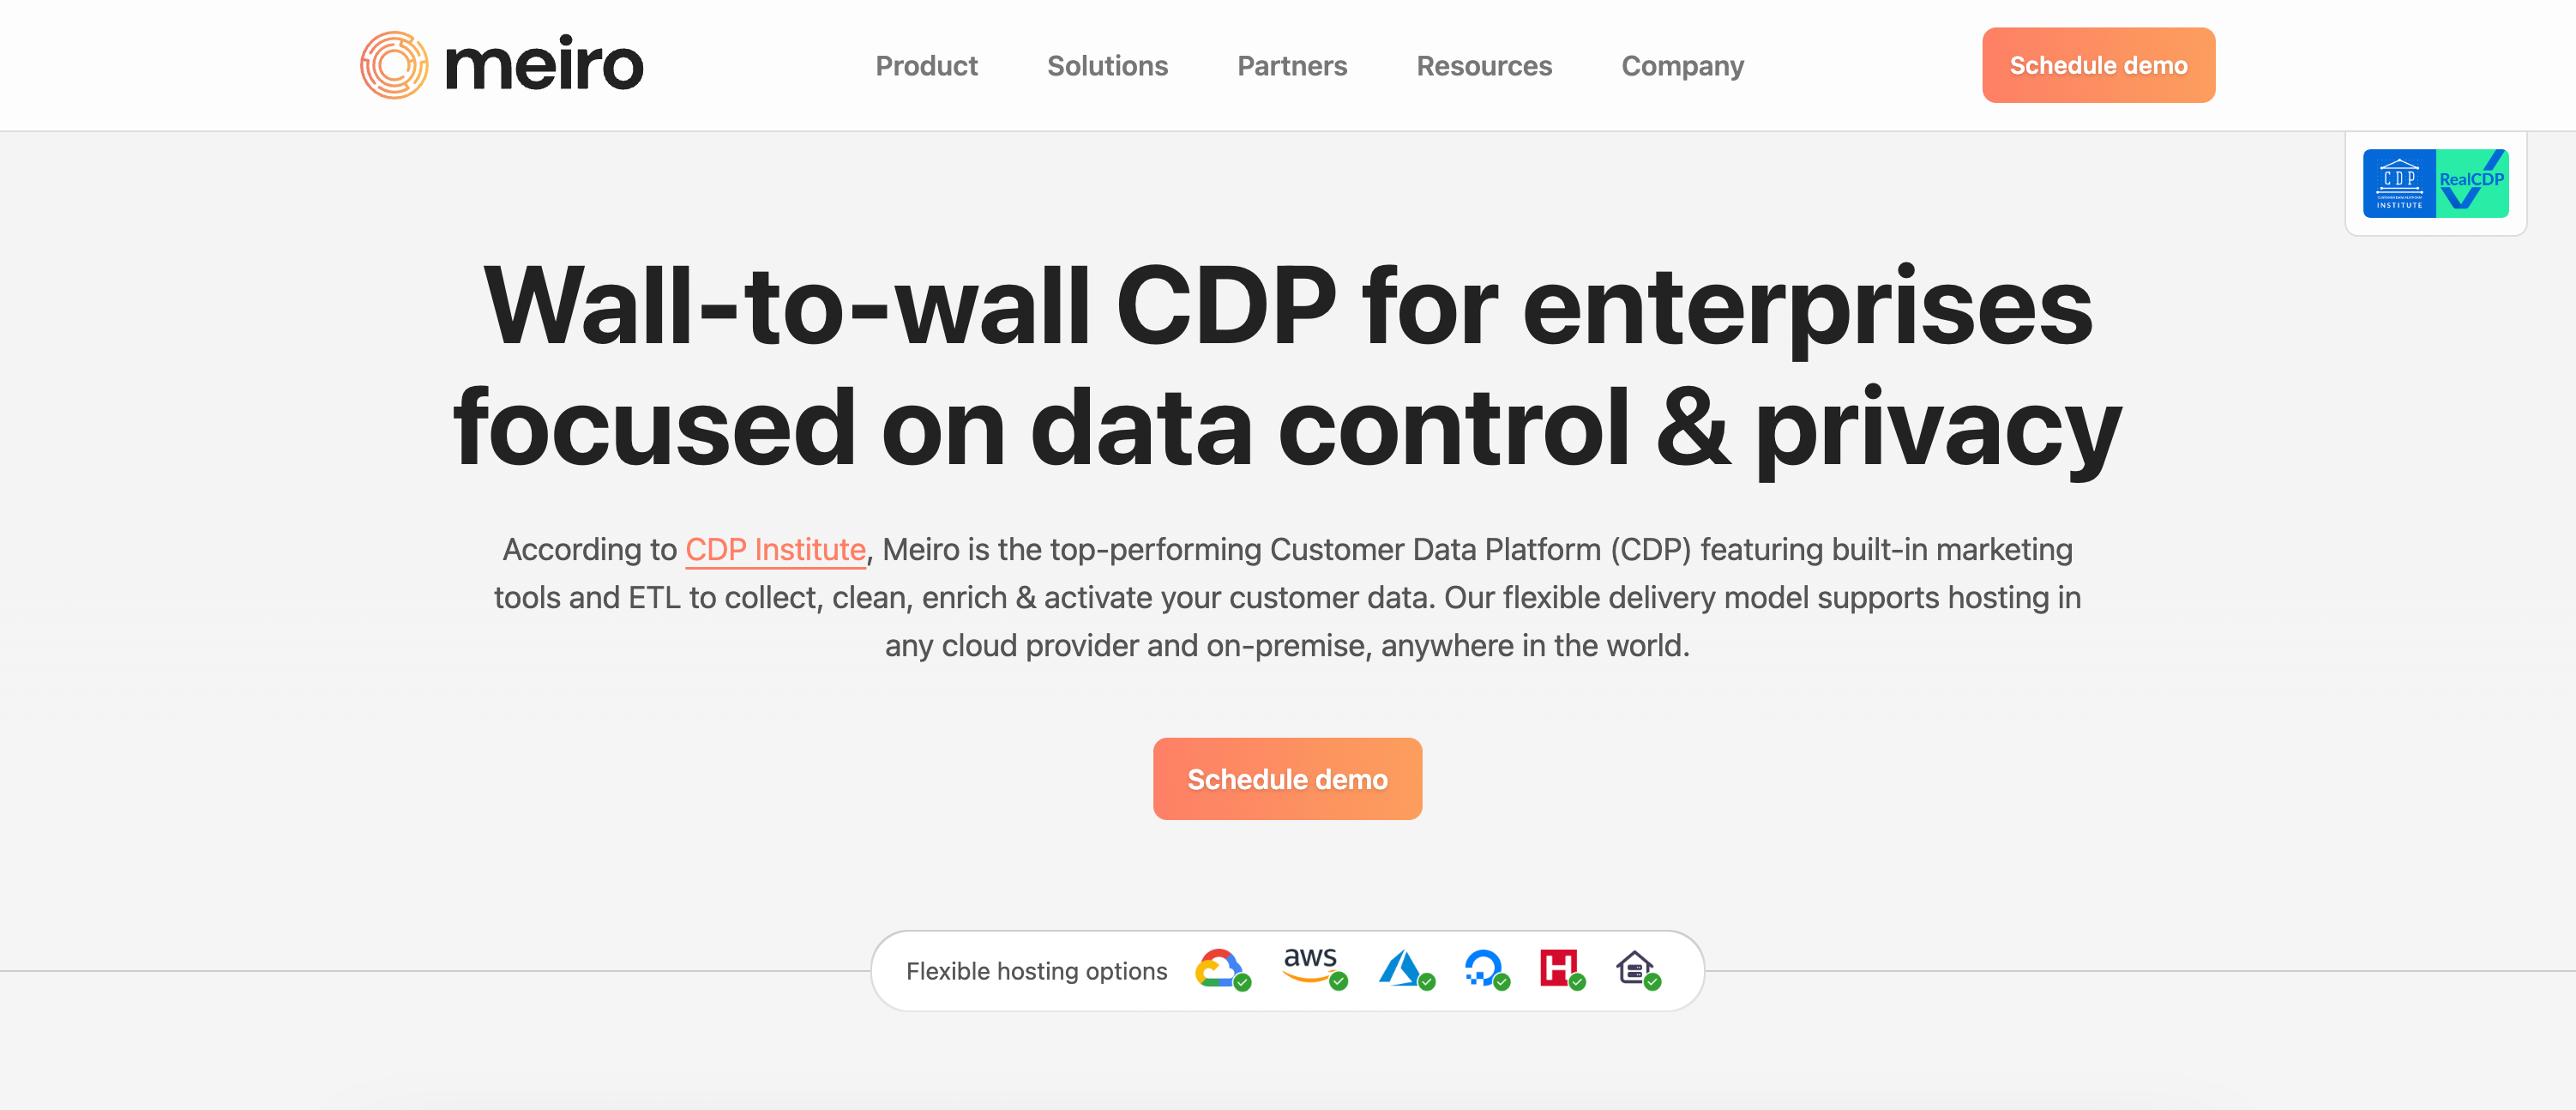
Task: Select Company in the navigation bar
Action: [1682, 66]
